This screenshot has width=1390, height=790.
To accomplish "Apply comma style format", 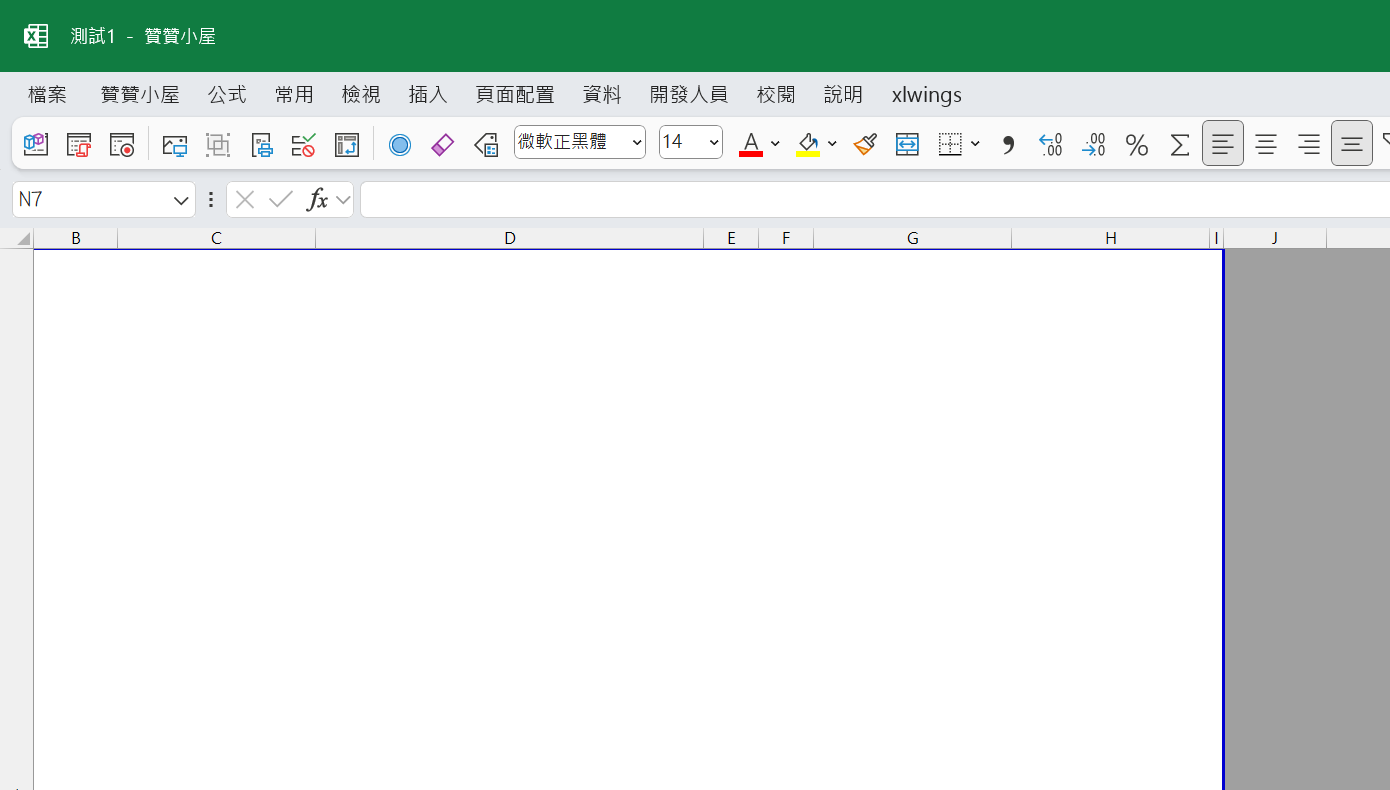I will (x=1008, y=145).
